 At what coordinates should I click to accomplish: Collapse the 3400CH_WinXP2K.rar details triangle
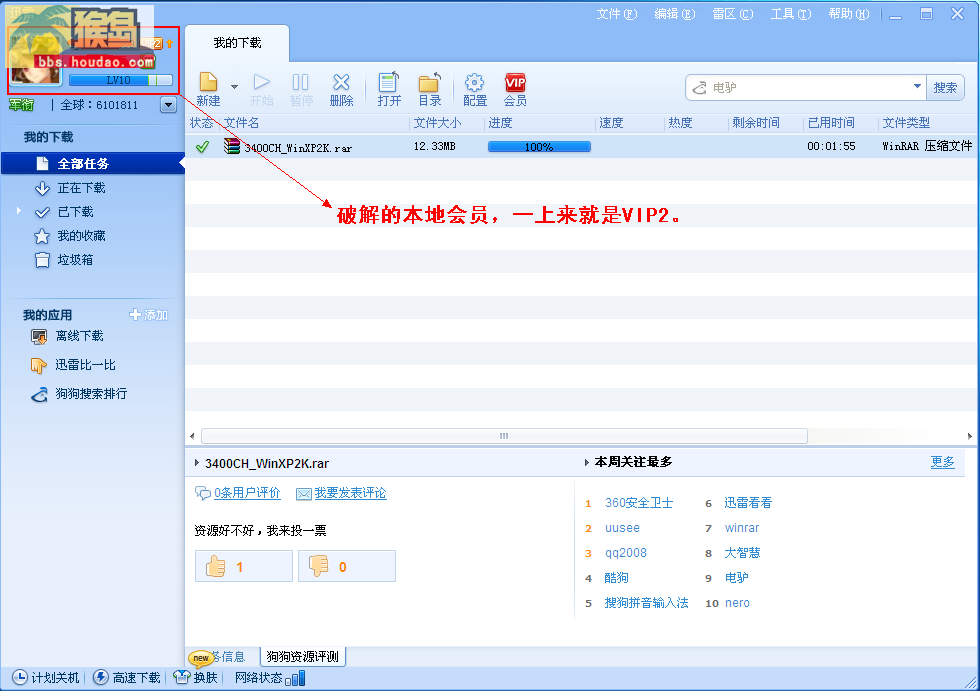[197, 463]
